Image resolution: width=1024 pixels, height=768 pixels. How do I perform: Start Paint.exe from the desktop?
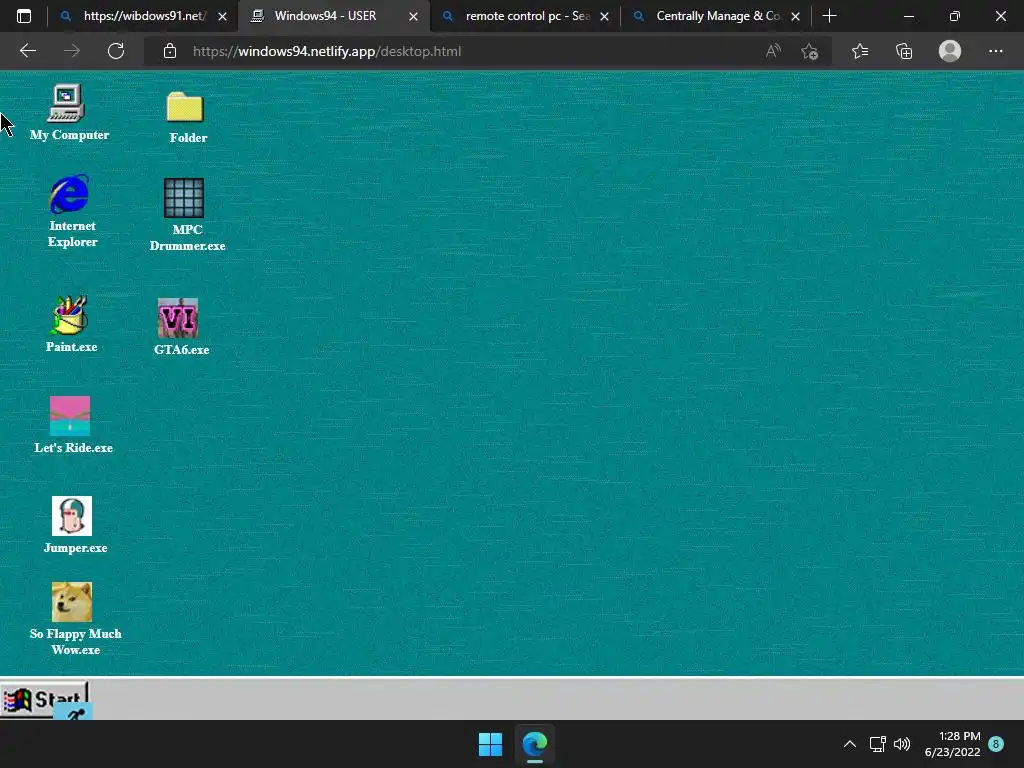[71, 324]
